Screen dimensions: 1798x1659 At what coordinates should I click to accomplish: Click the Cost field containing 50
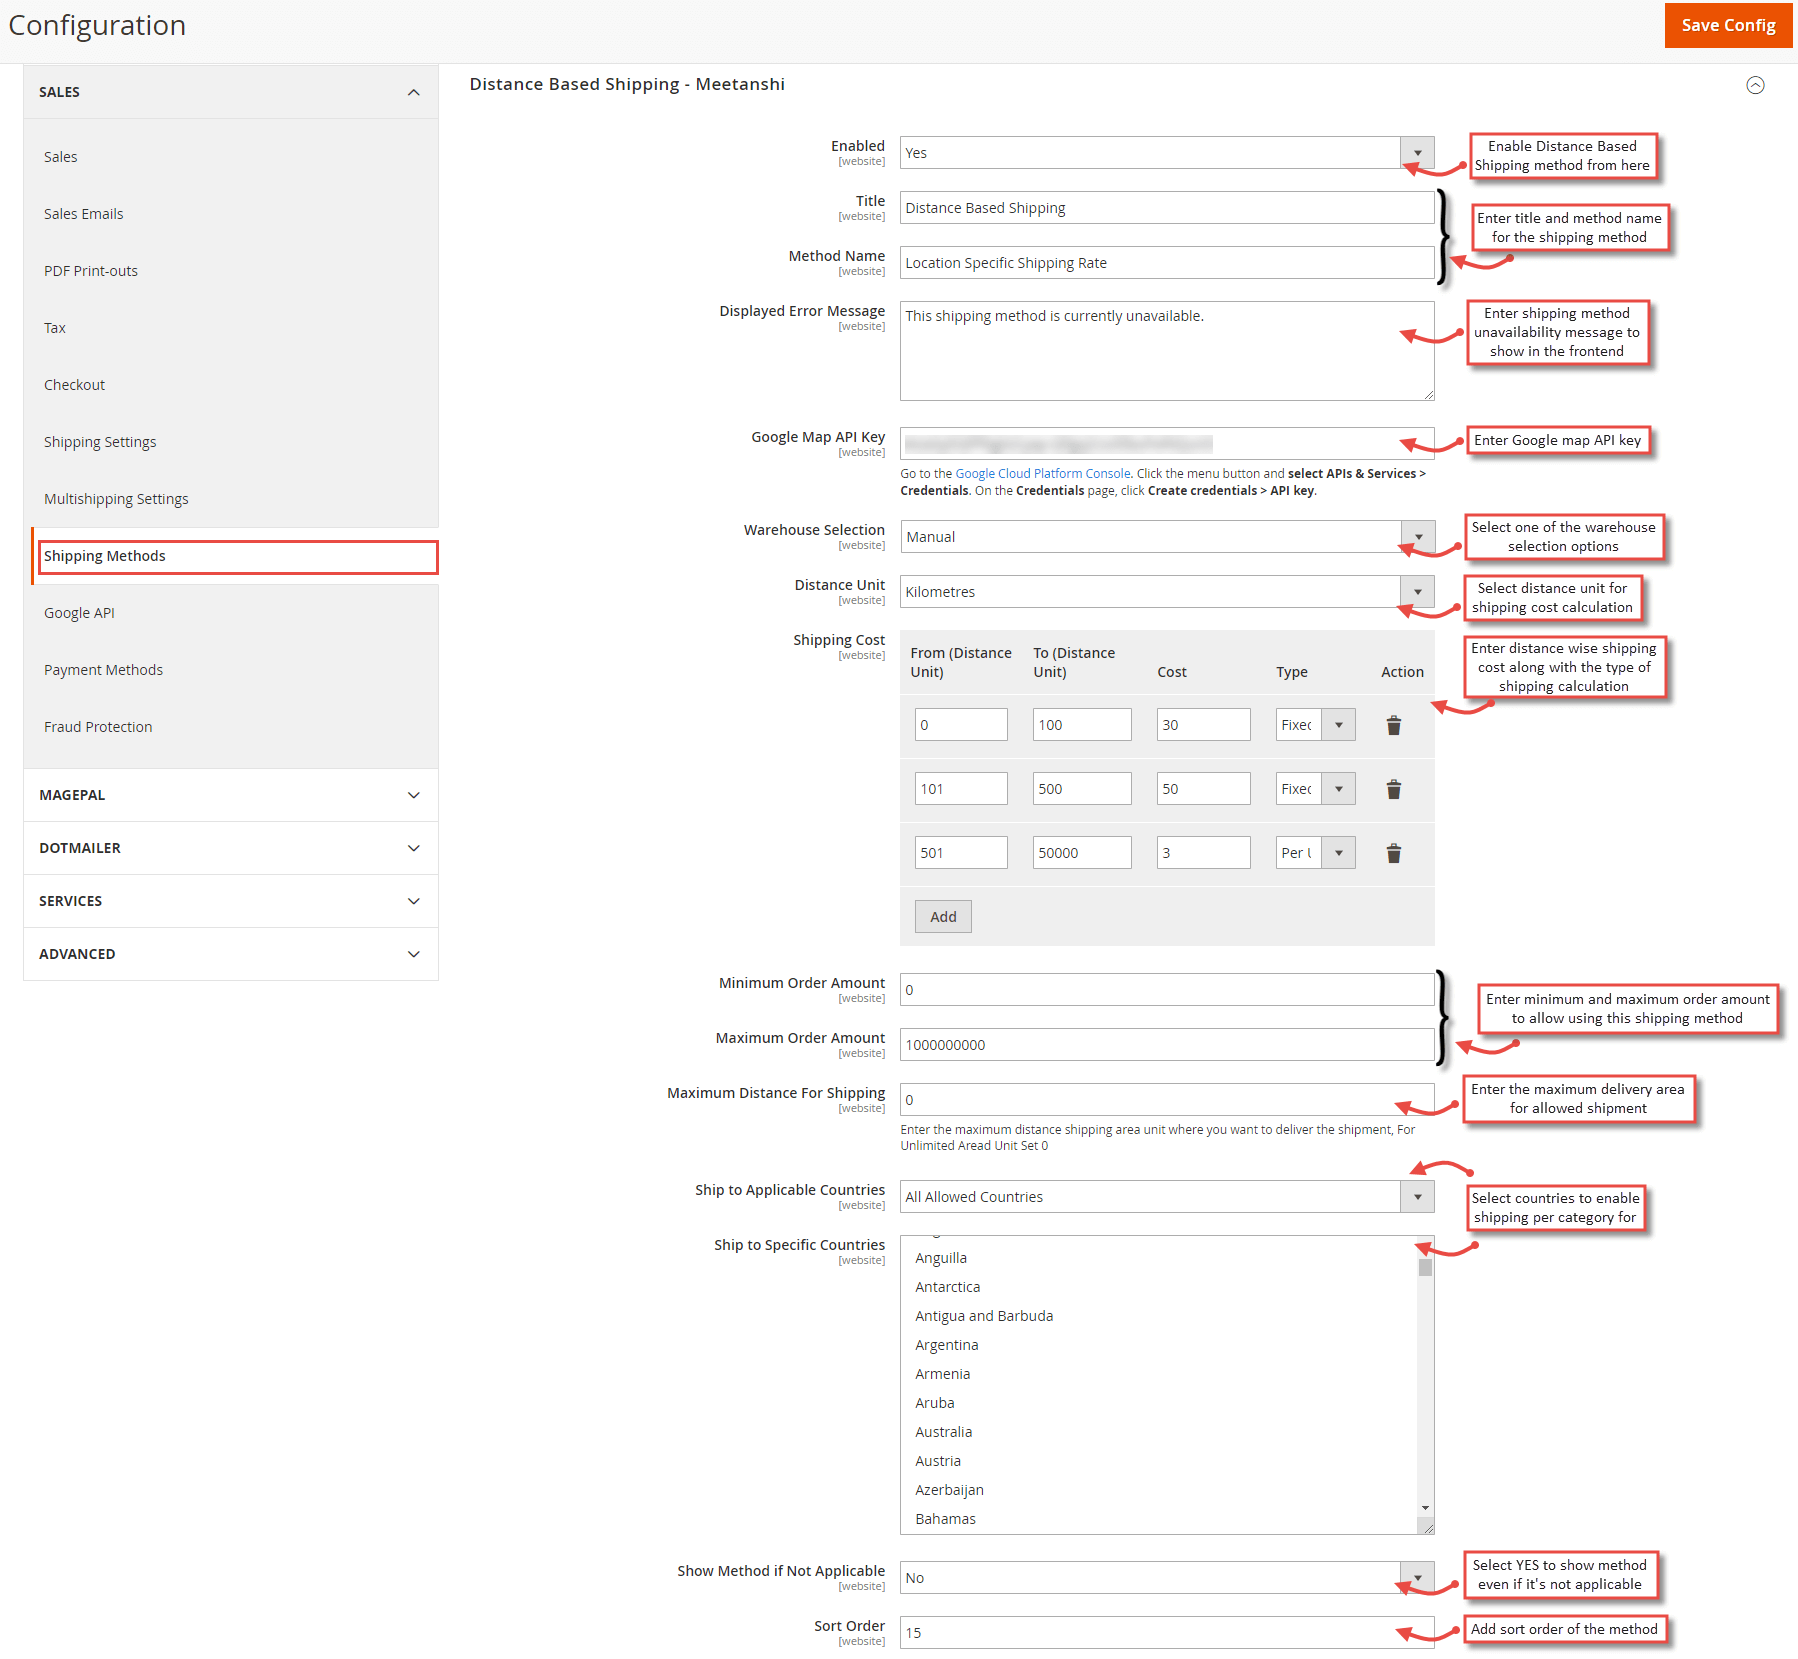[x=1204, y=789]
